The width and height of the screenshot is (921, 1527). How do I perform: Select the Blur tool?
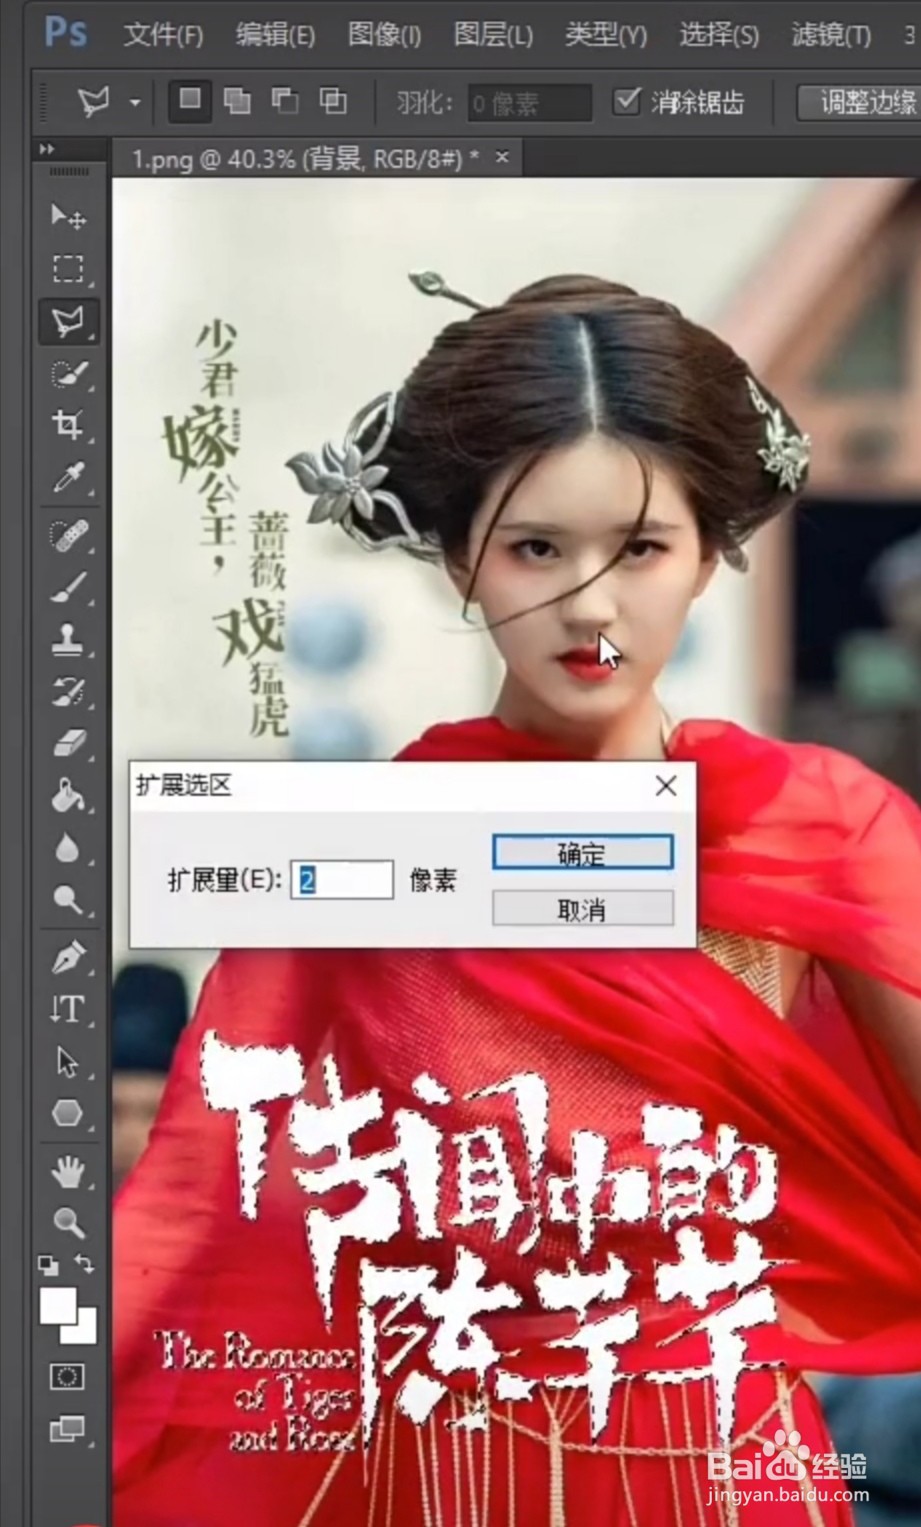click(x=68, y=849)
